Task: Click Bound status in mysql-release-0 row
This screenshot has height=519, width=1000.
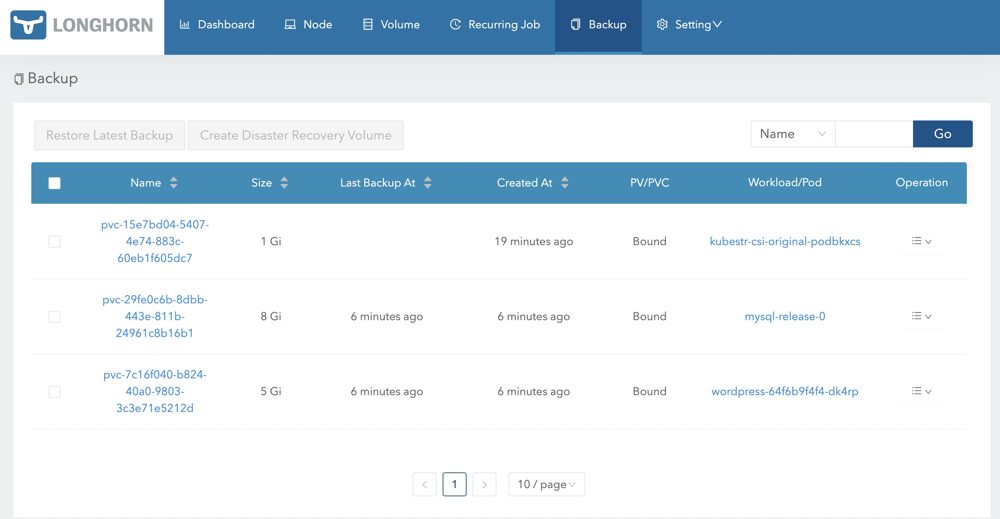Action: (x=650, y=316)
